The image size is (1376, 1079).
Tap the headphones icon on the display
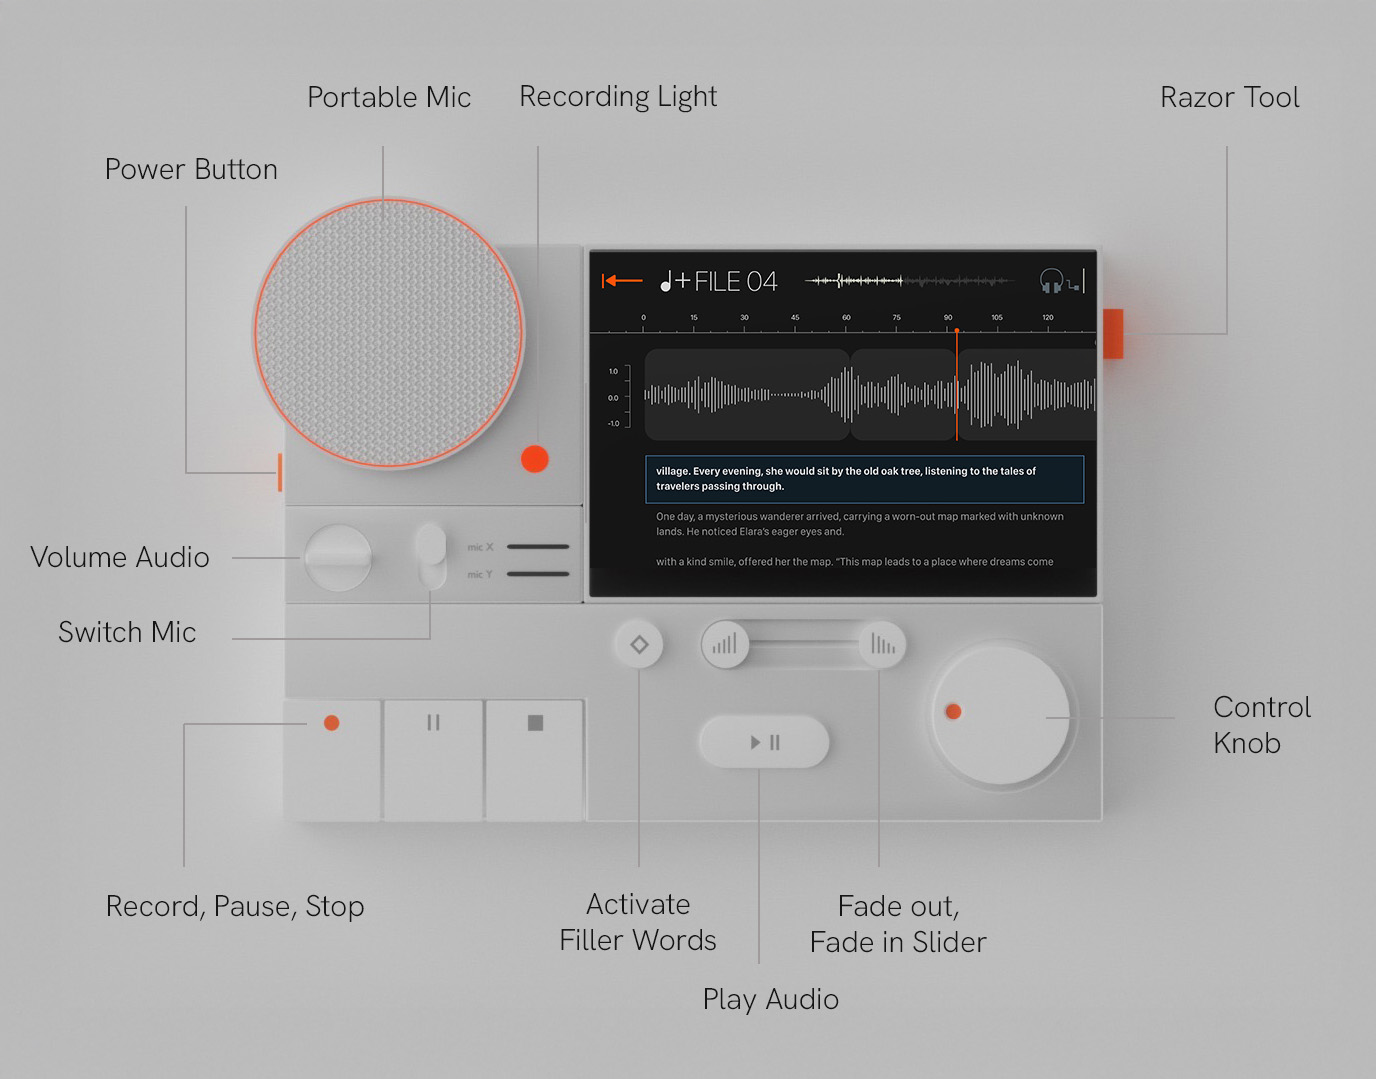coord(1051,281)
